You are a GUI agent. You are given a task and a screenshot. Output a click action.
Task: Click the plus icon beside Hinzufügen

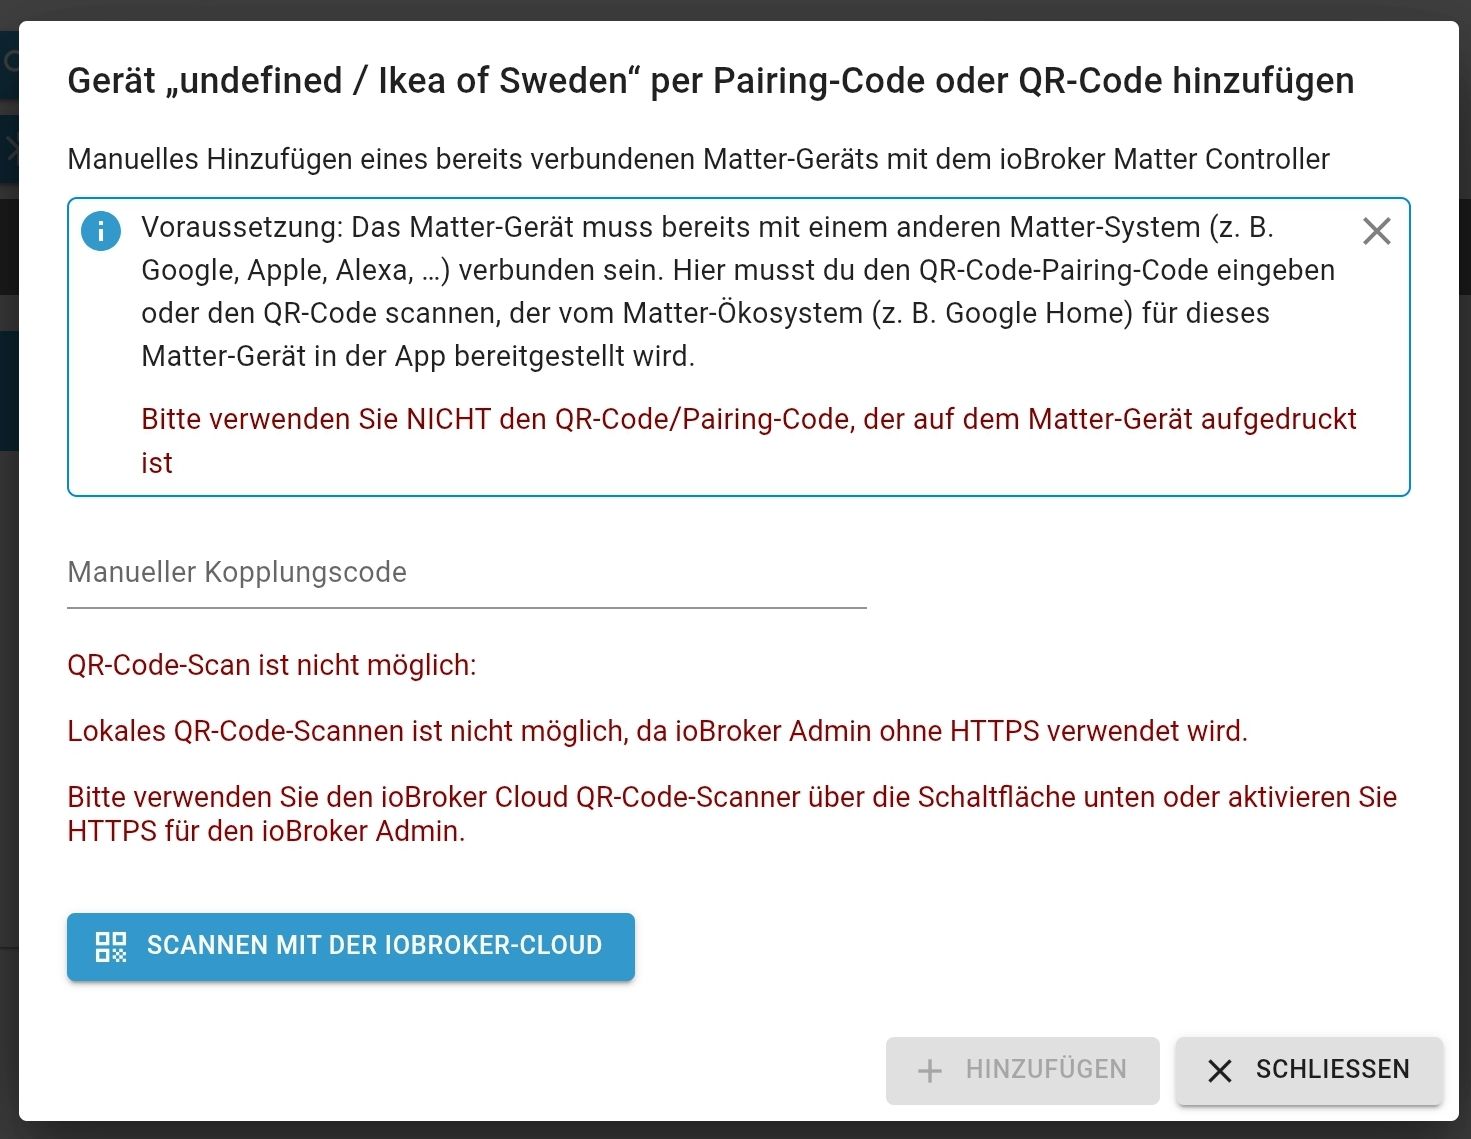(x=929, y=1071)
